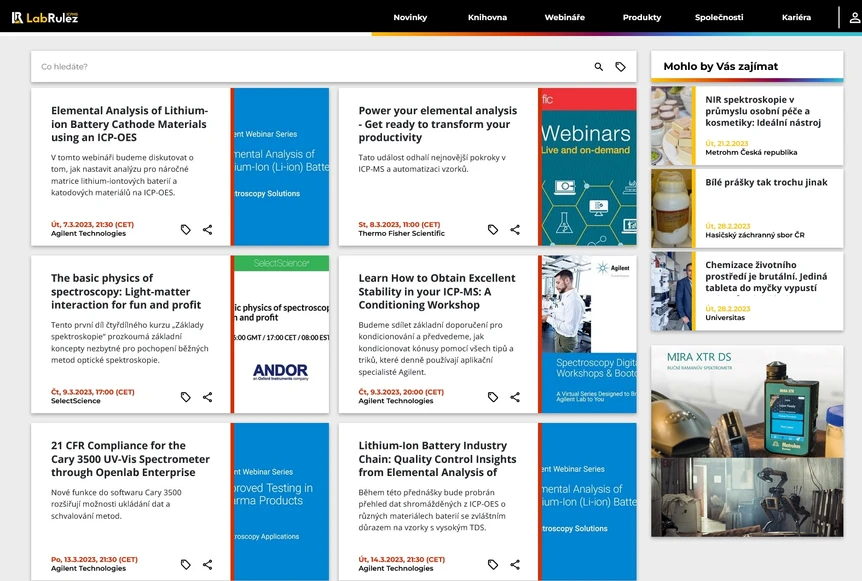Open Lithium-Ion Battery Industry Chain title
The height and width of the screenshot is (581, 862).
[x=437, y=459]
